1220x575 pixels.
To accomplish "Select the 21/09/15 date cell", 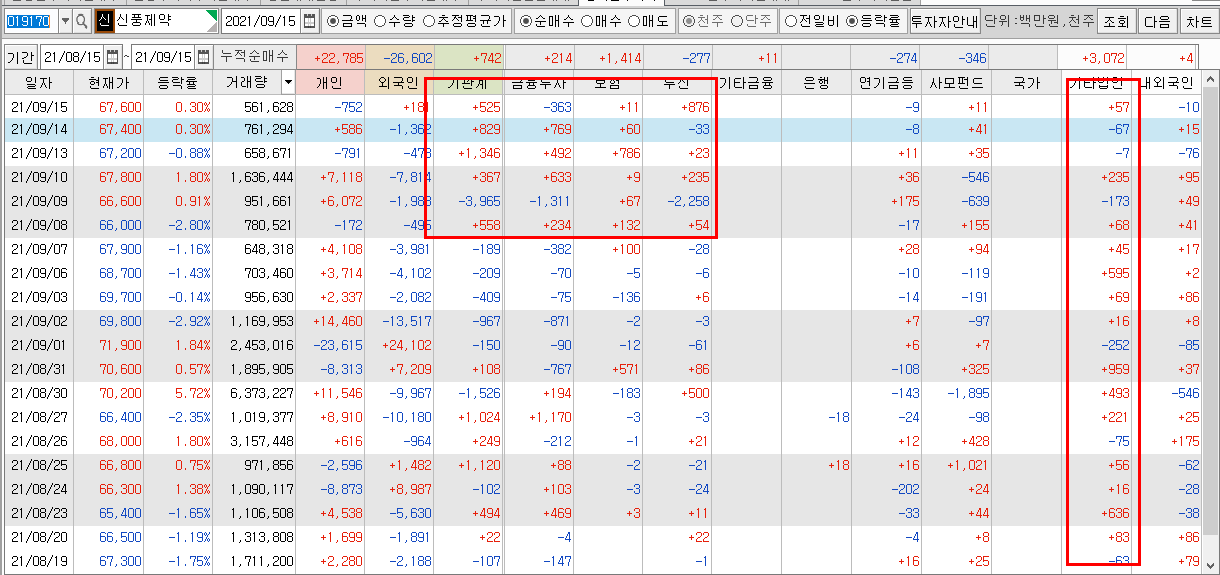I will [x=38, y=107].
